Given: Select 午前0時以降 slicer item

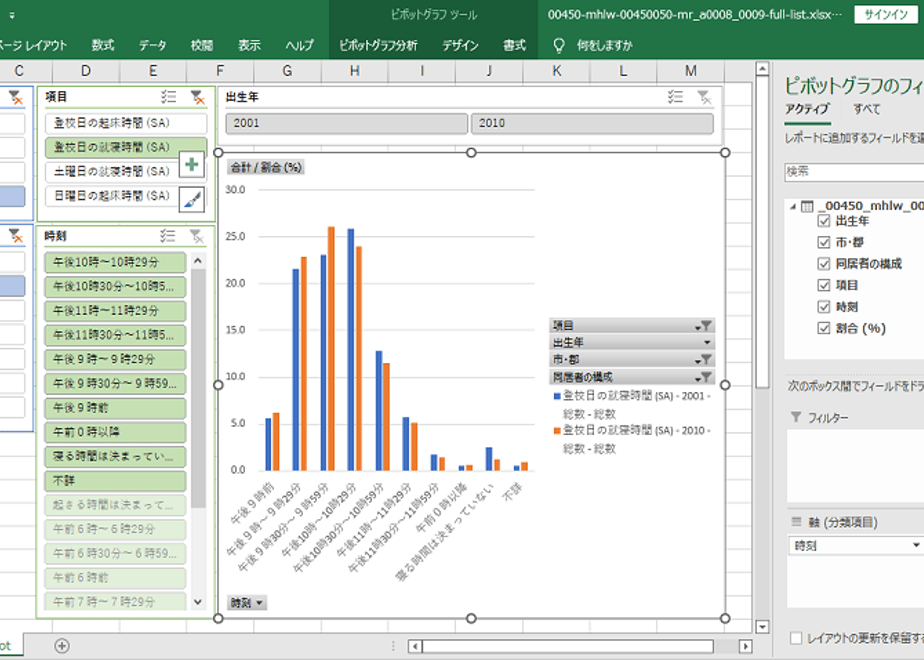Looking at the screenshot, I should coord(115,432).
